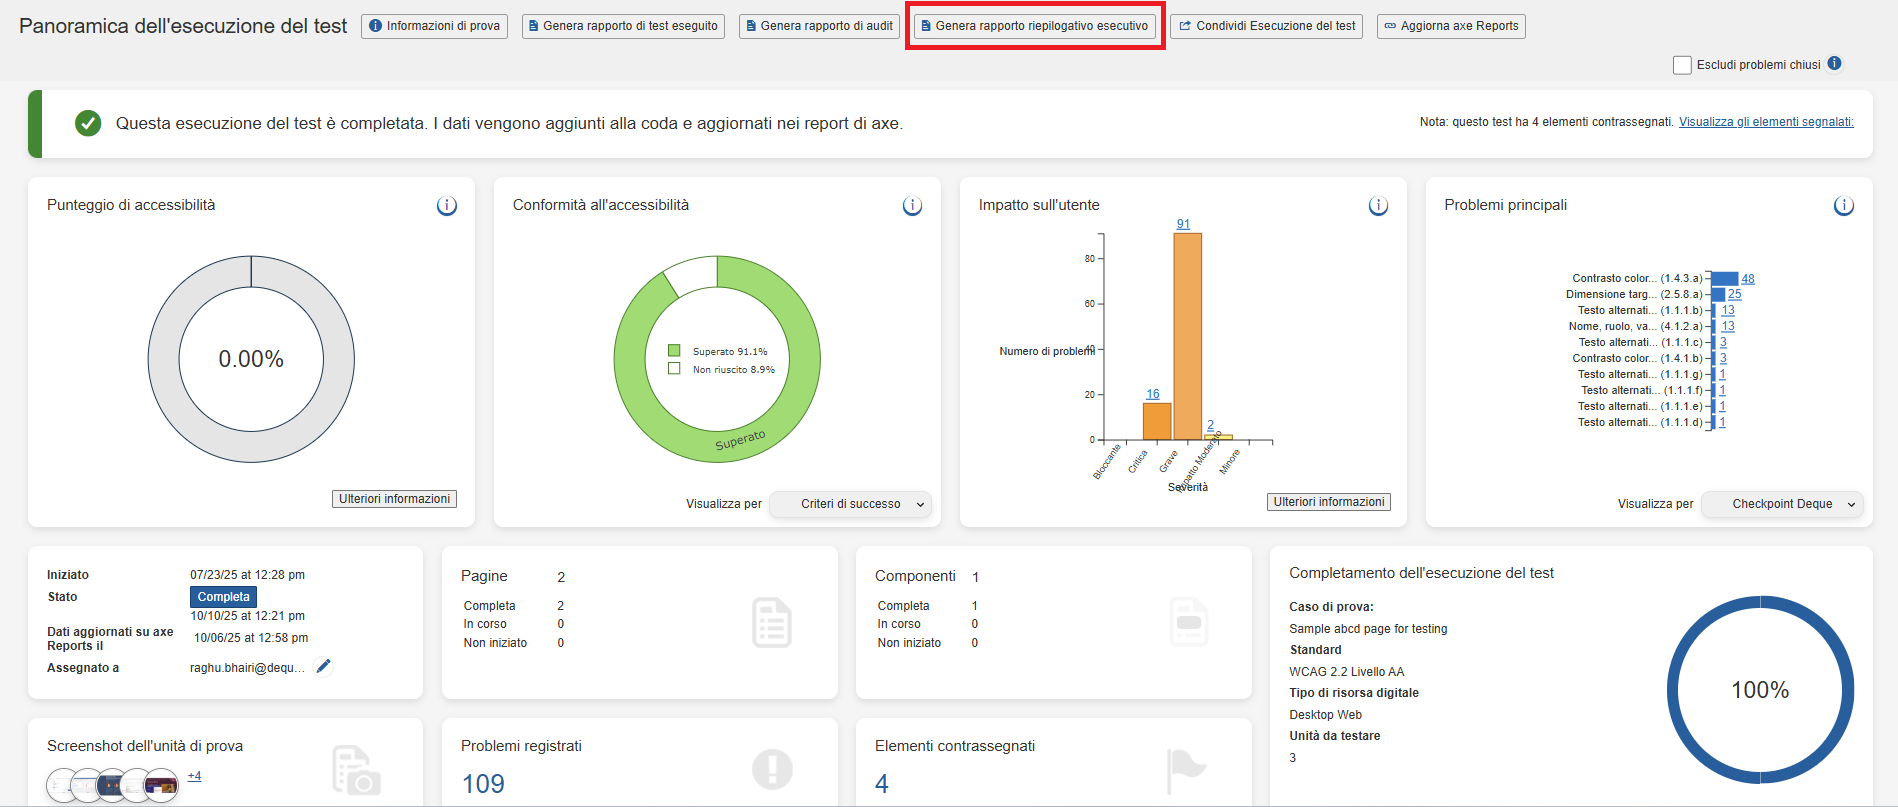Open info icon on Impatto sull'utente card
This screenshot has width=1898, height=807.
pos(1378,206)
